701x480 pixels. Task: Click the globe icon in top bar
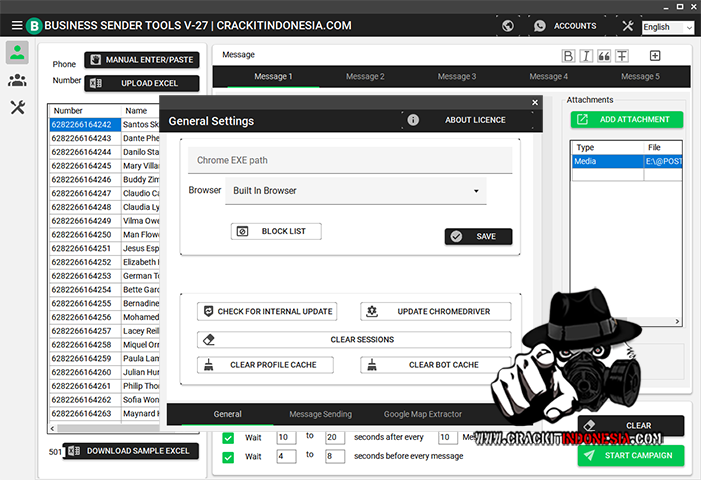[x=510, y=26]
